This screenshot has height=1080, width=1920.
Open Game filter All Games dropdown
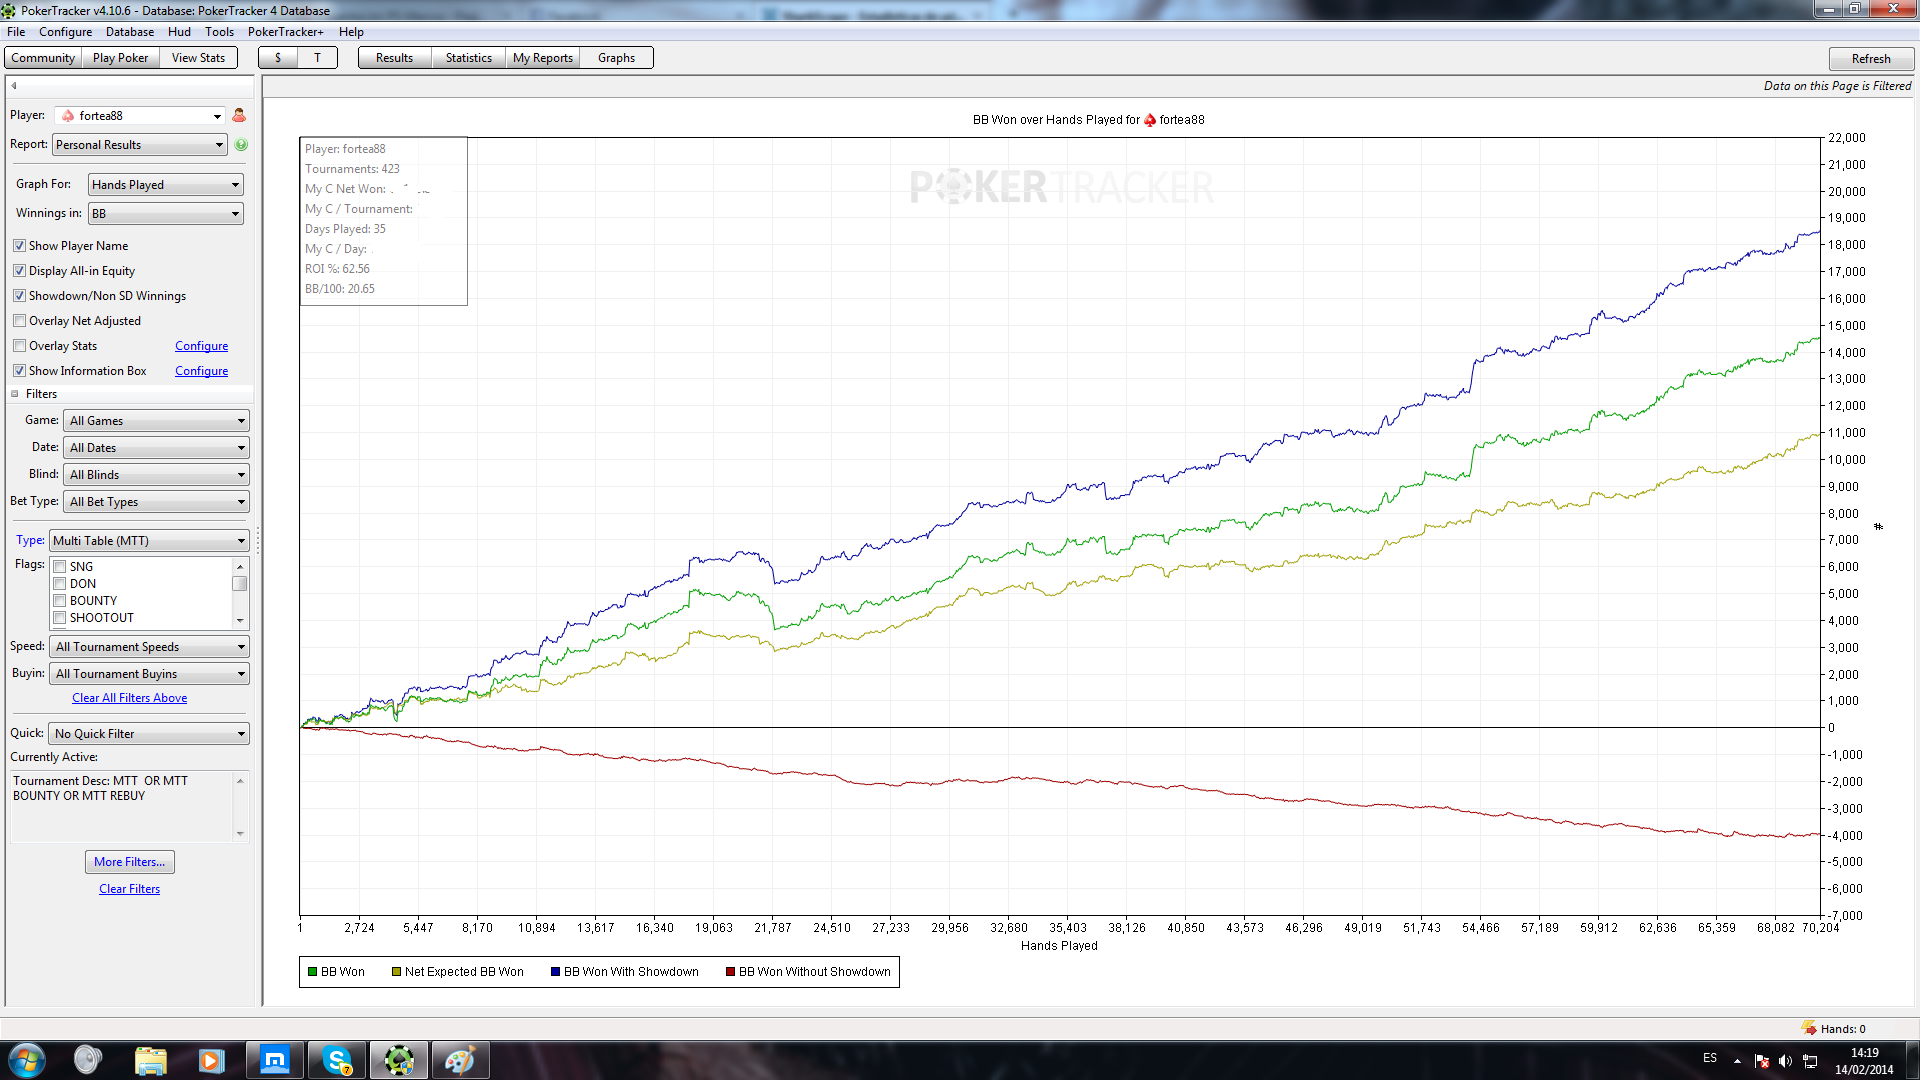(156, 421)
